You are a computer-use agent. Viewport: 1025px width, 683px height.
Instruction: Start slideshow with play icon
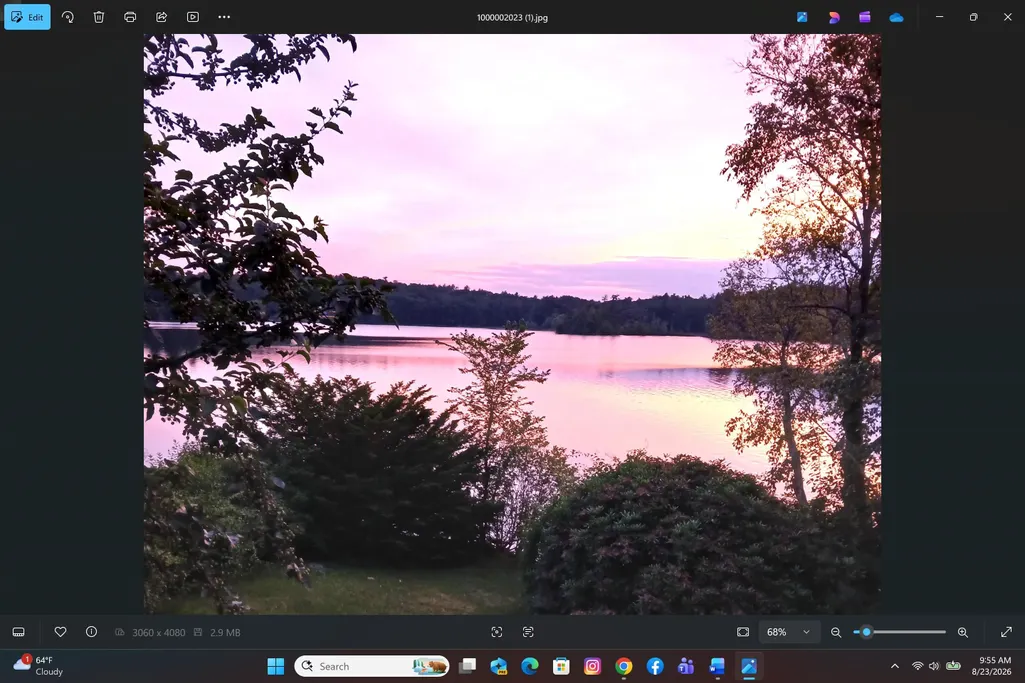(x=193, y=17)
